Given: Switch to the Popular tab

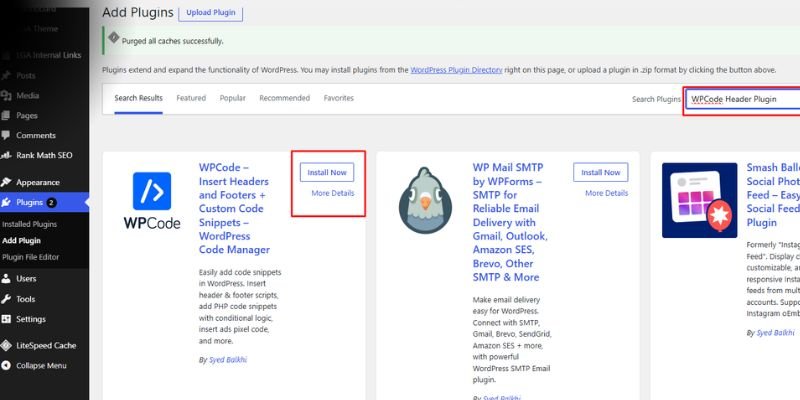Looking at the screenshot, I should pyautogui.click(x=233, y=98).
